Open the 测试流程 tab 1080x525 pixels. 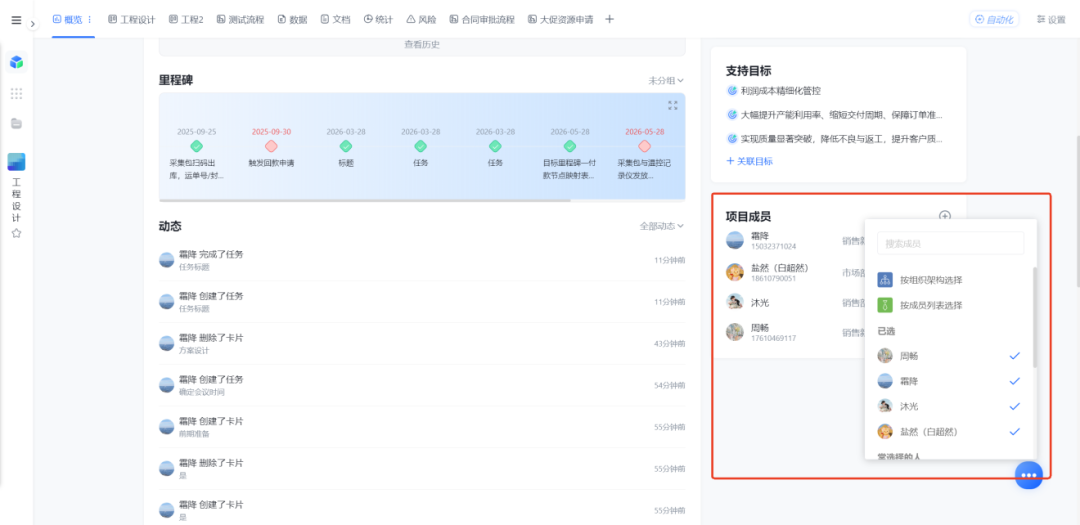tap(240, 19)
